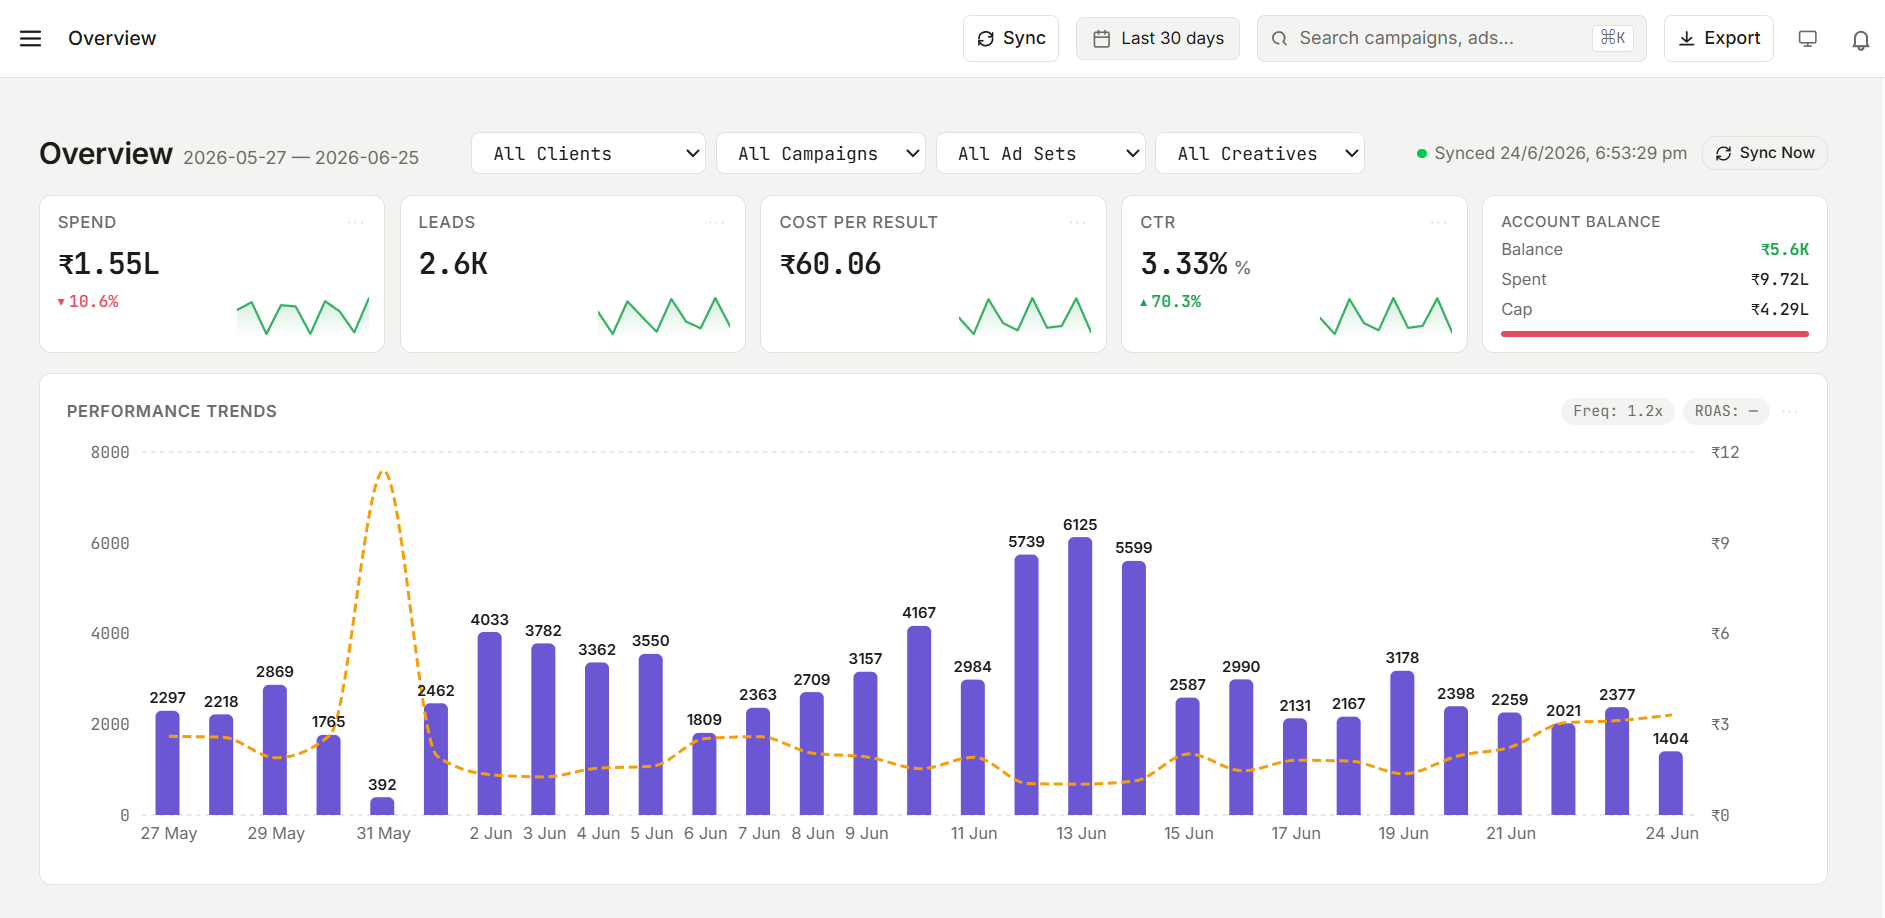Click the bar labeled 5599
Screen dimensions: 1885x918
pyautogui.click(x=1134, y=688)
